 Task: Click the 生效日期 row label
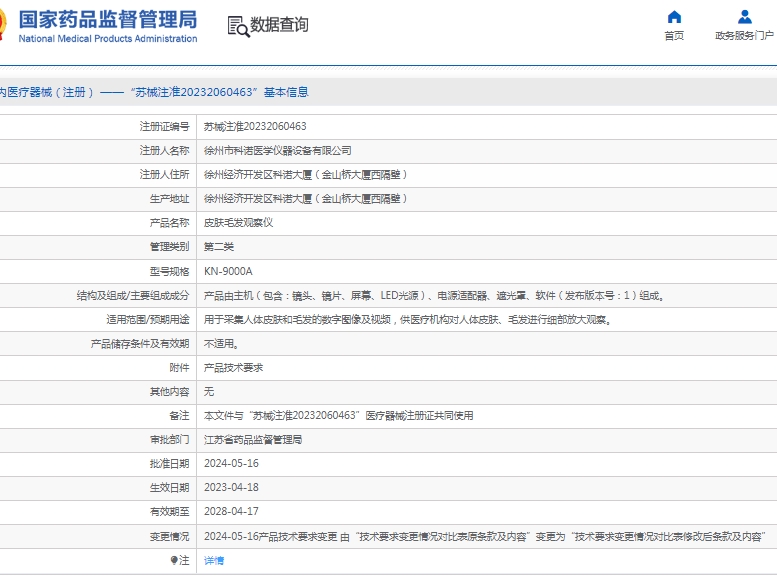click(169, 487)
